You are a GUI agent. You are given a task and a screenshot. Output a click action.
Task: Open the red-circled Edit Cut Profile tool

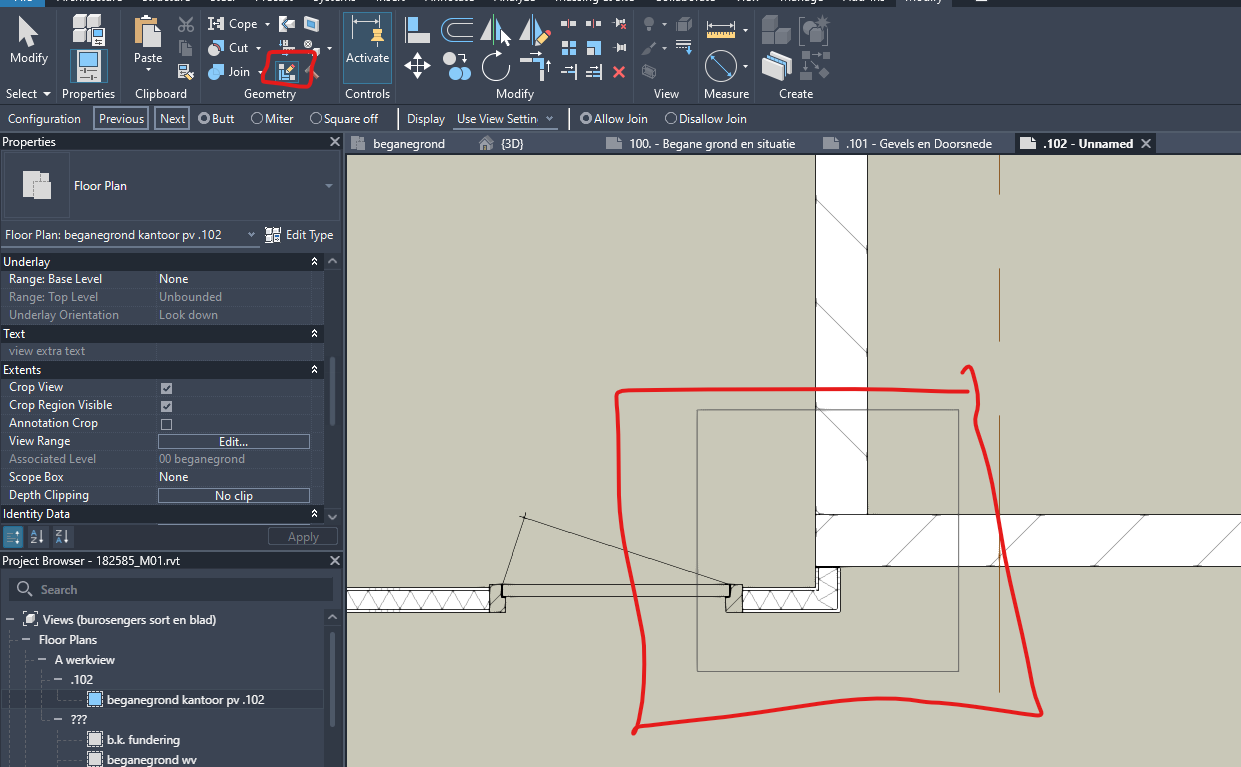288,70
